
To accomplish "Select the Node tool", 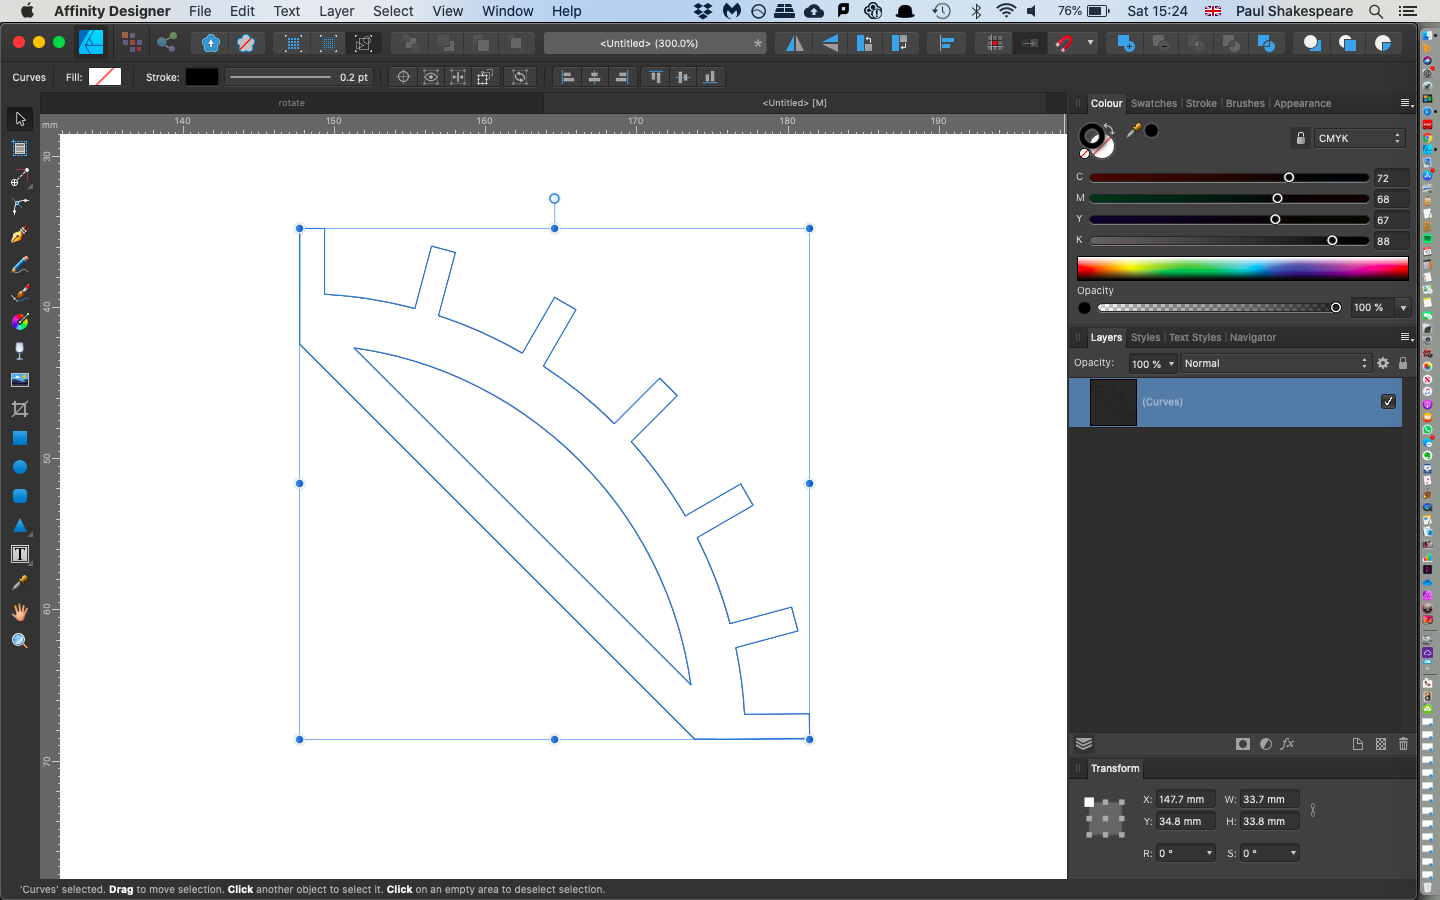I will [20, 177].
